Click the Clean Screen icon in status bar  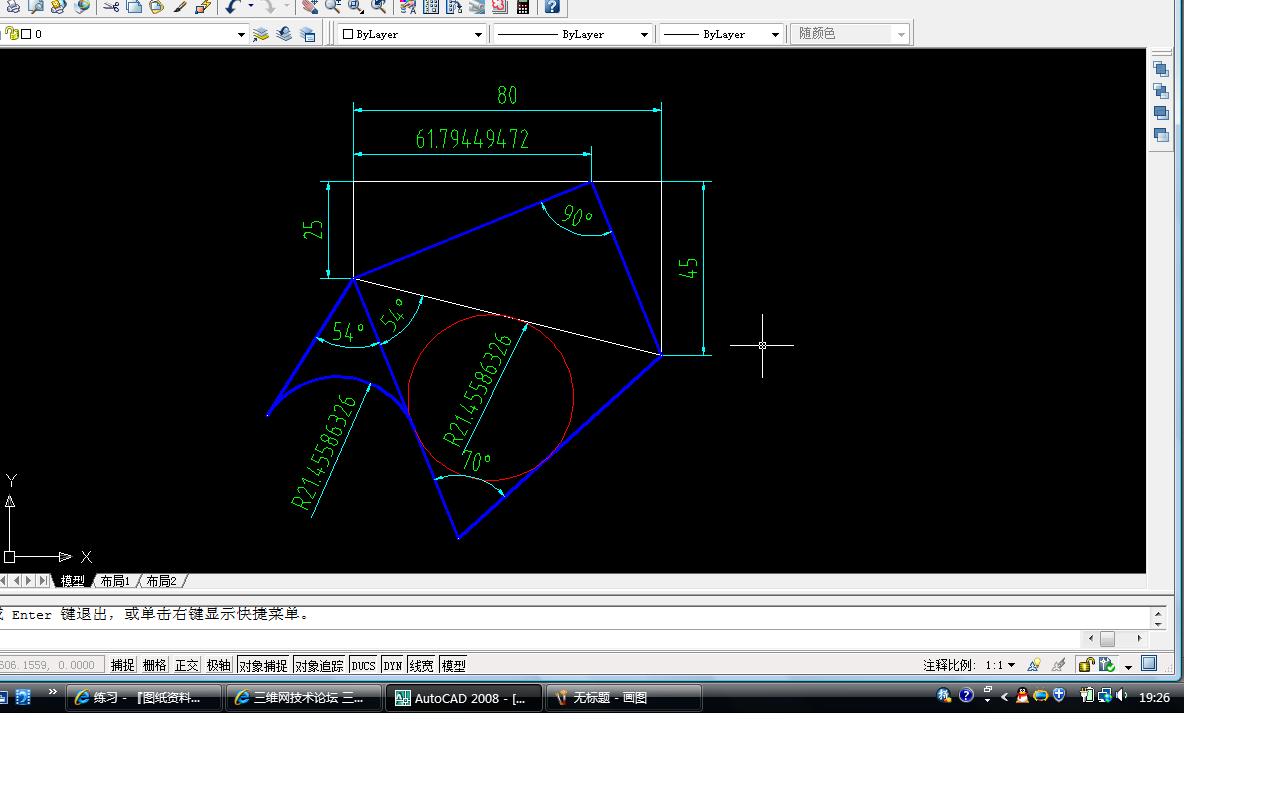pyautogui.click(x=1149, y=663)
